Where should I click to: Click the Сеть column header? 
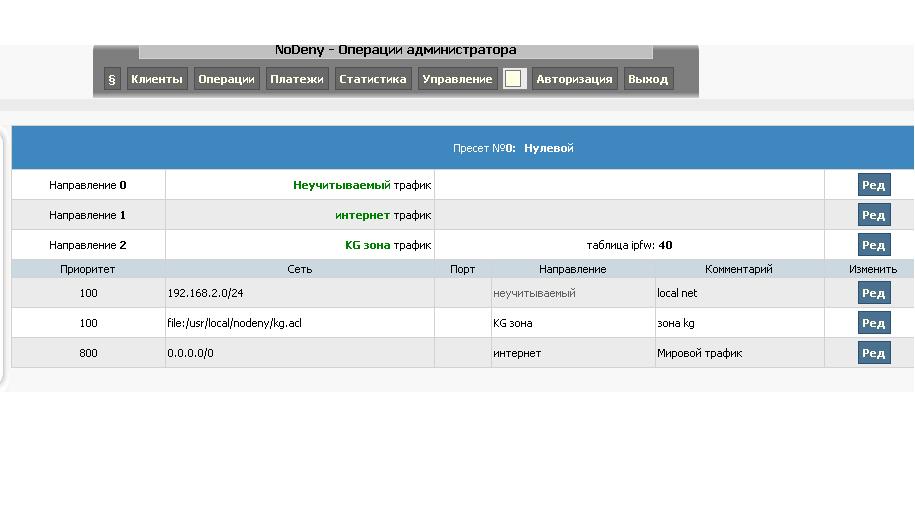click(299, 269)
